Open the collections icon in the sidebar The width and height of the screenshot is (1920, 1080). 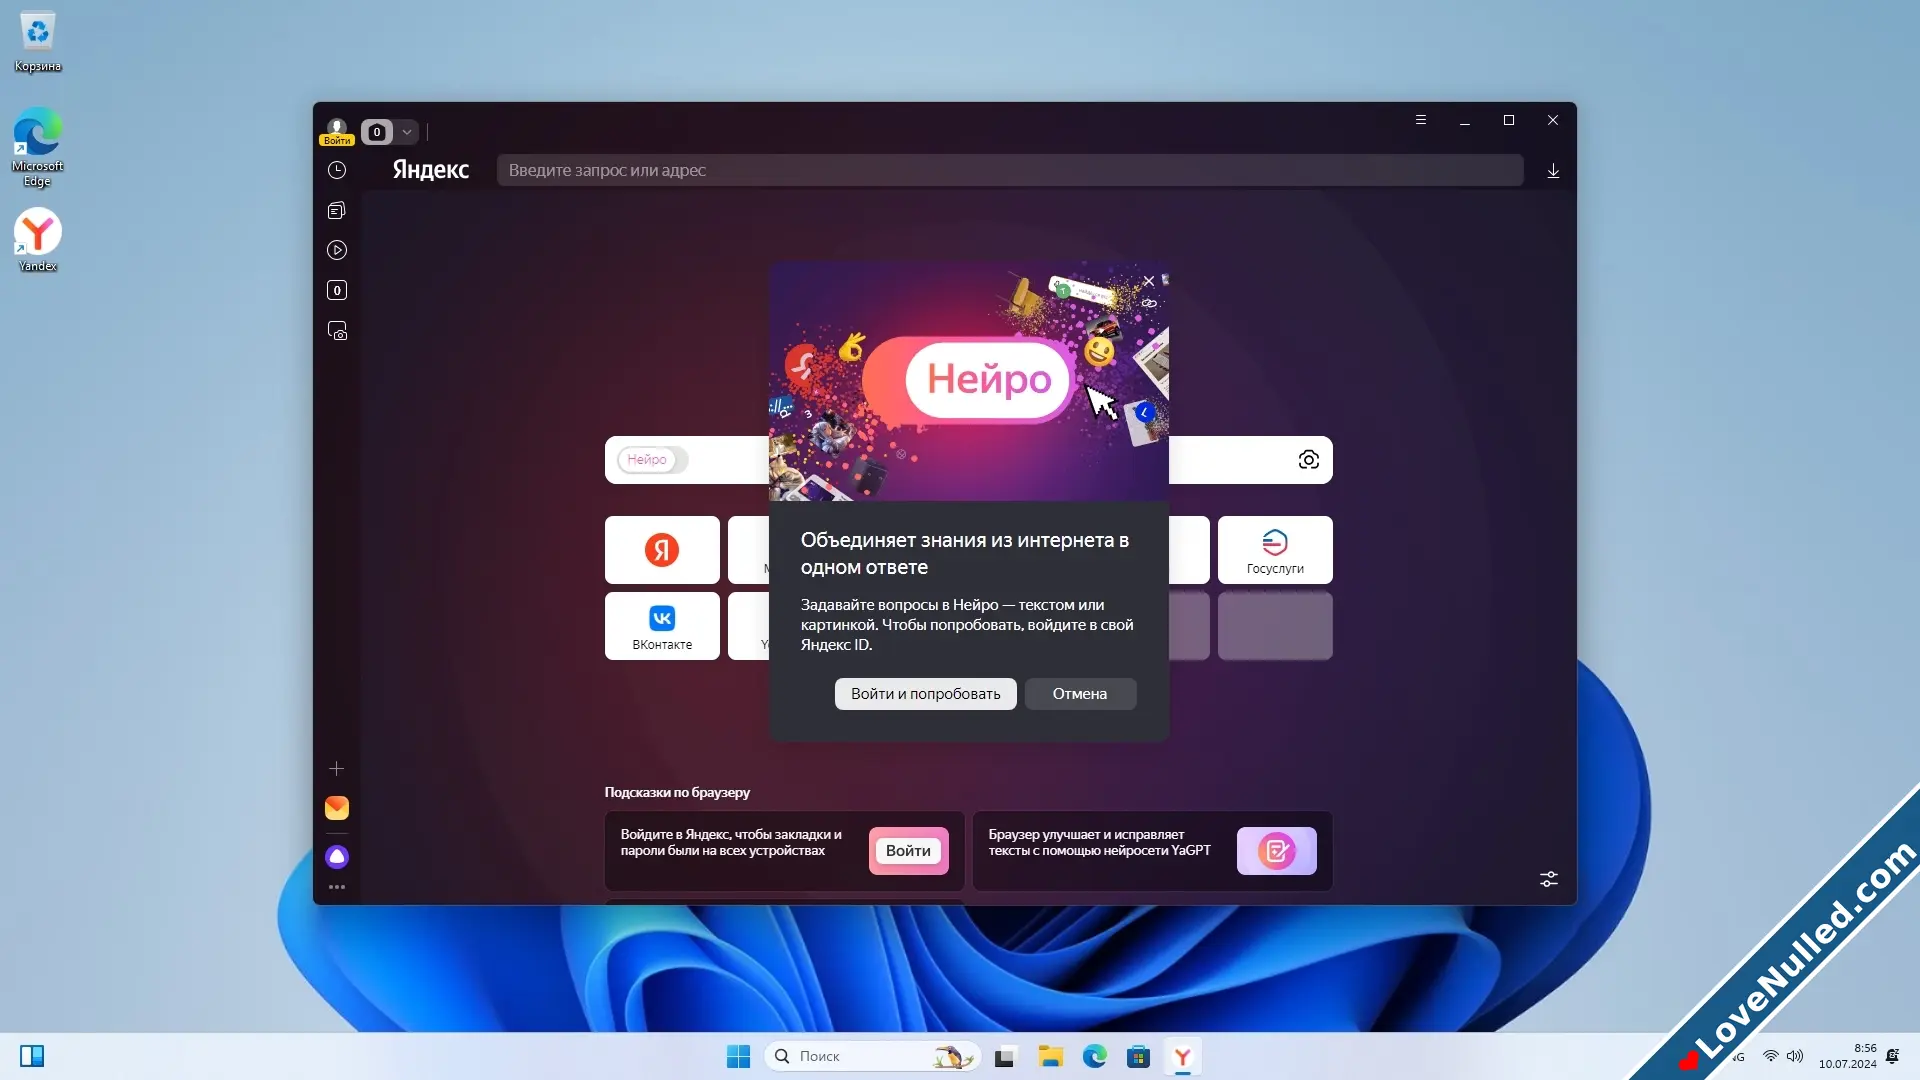click(x=337, y=210)
